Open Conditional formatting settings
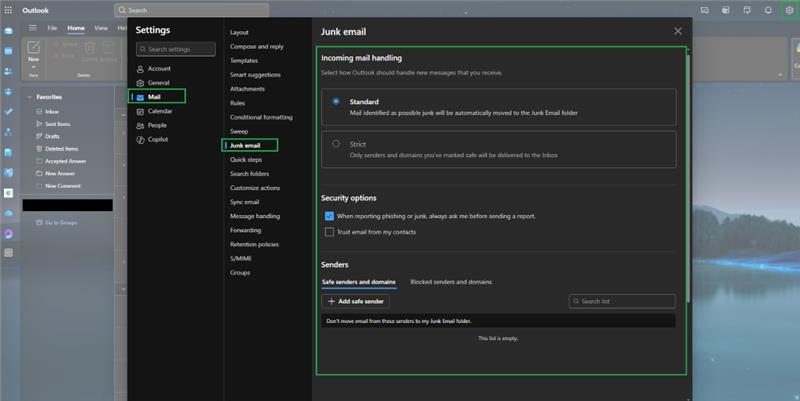This screenshot has height=401, width=800. pos(261,117)
